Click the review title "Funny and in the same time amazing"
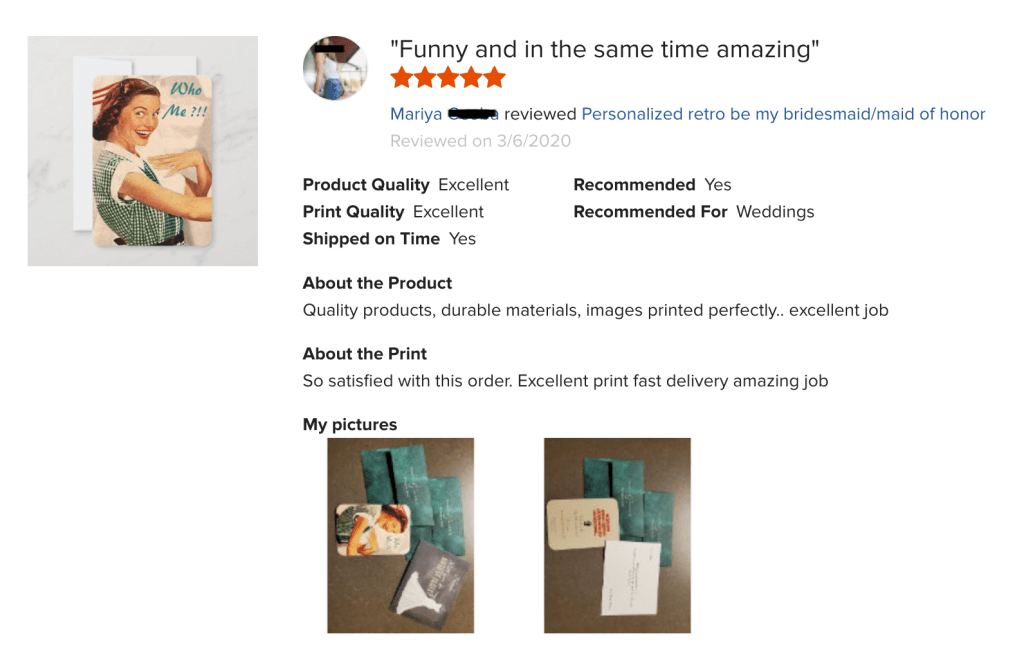1024x652 pixels. tap(604, 50)
